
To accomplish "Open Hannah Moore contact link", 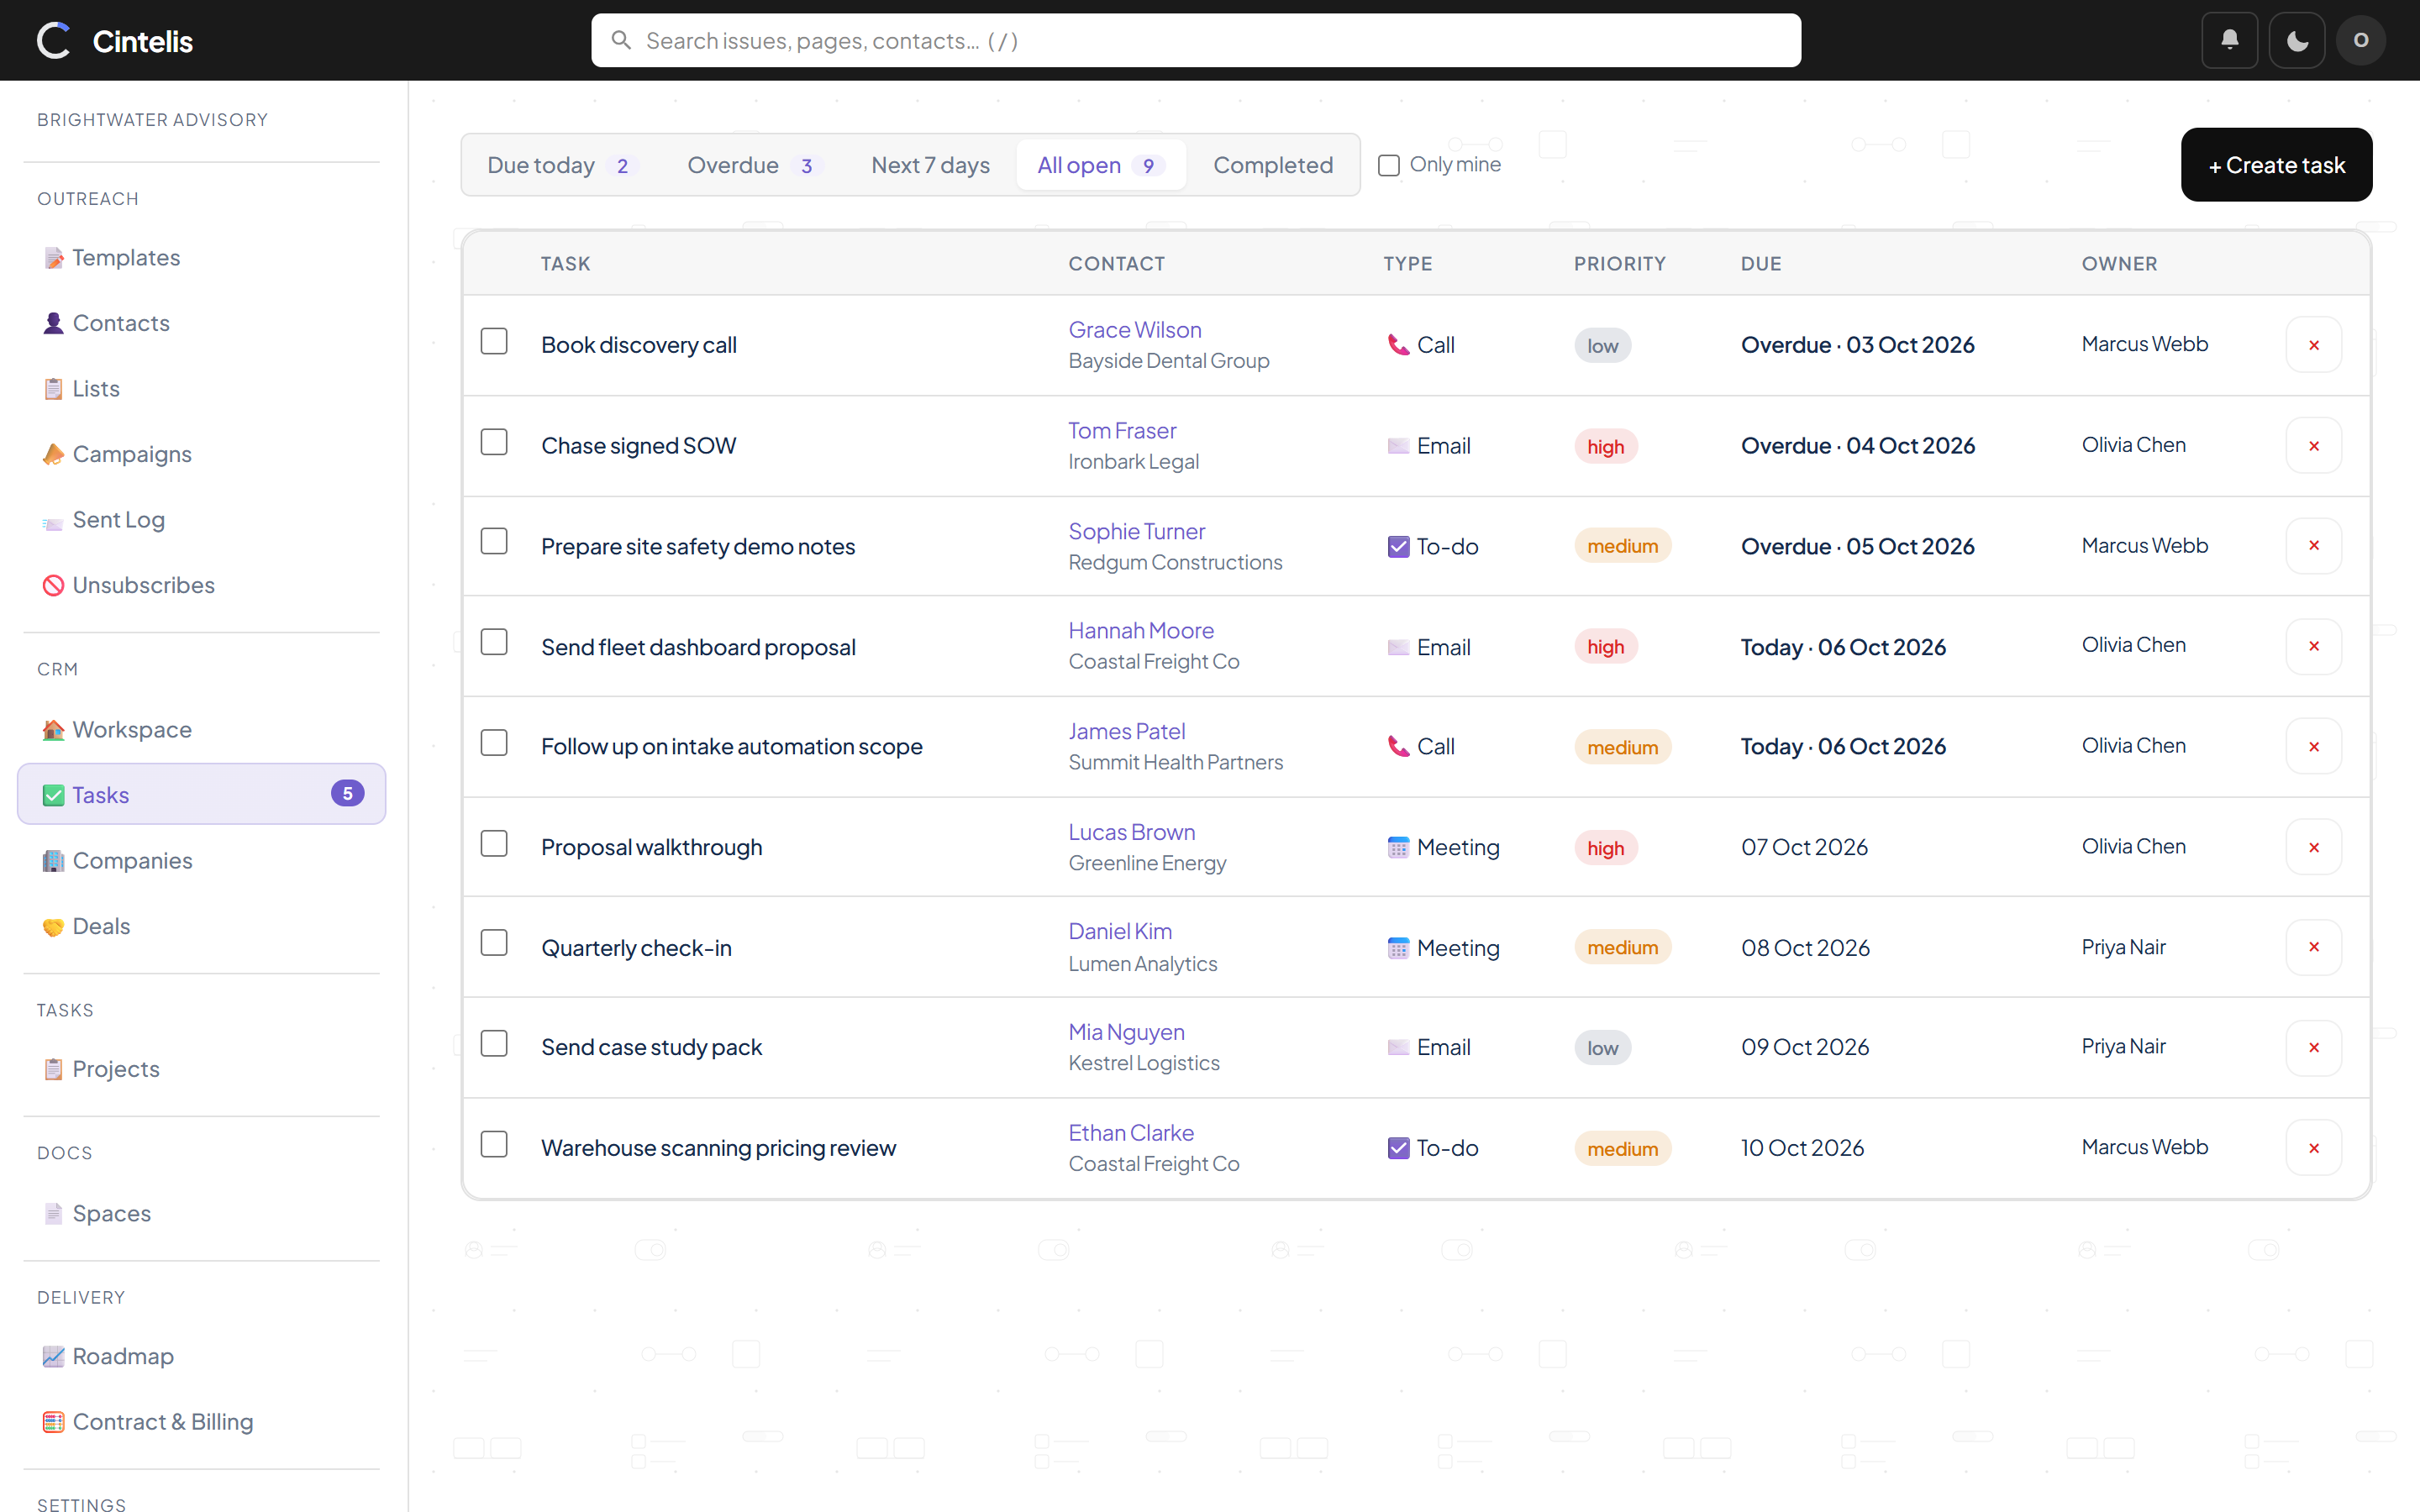I will coord(1140,631).
